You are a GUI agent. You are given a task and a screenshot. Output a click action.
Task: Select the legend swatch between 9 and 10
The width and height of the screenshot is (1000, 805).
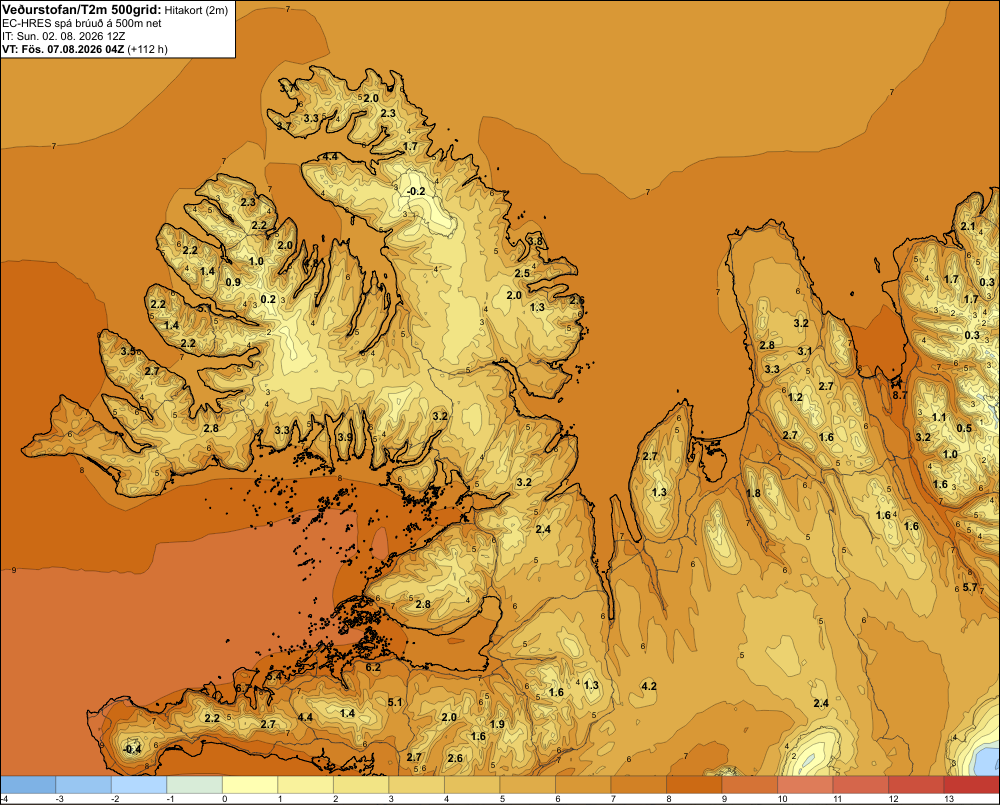click(x=749, y=785)
